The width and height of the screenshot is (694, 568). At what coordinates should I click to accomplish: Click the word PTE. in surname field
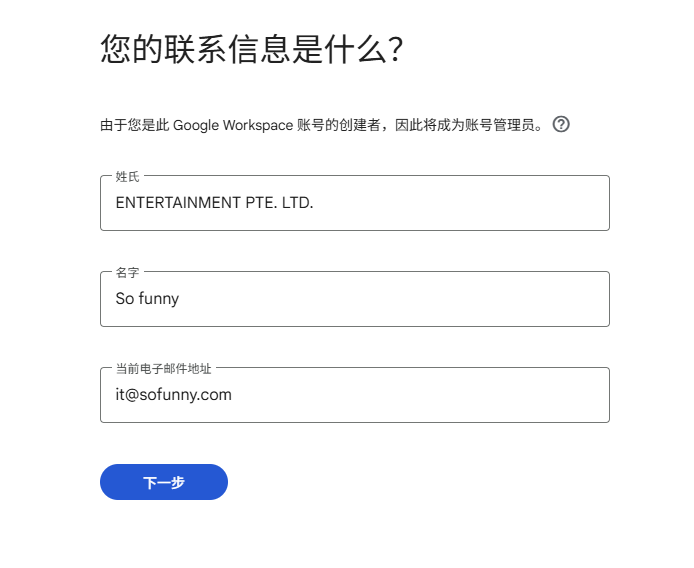coord(260,203)
